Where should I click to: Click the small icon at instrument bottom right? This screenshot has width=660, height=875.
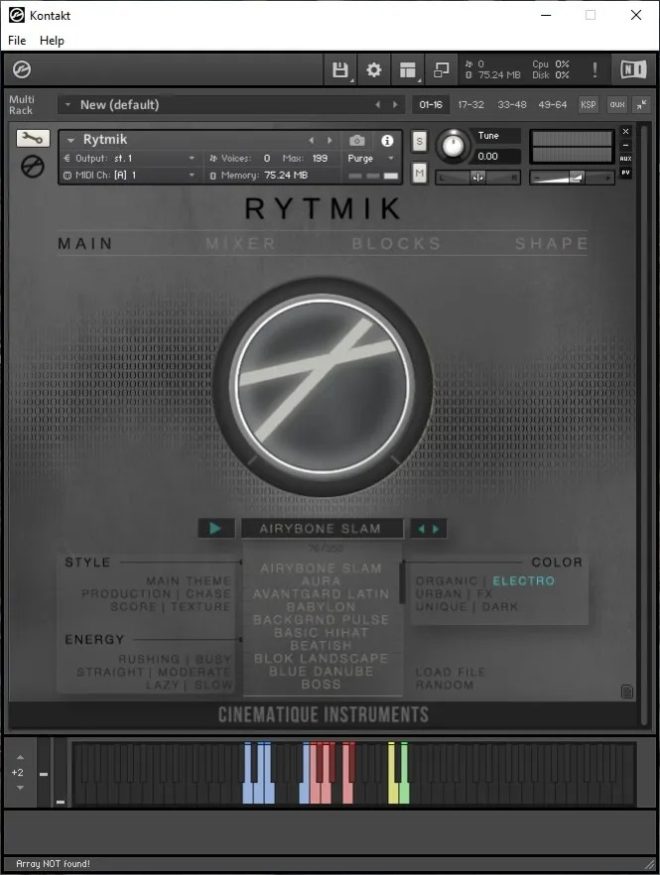point(627,692)
